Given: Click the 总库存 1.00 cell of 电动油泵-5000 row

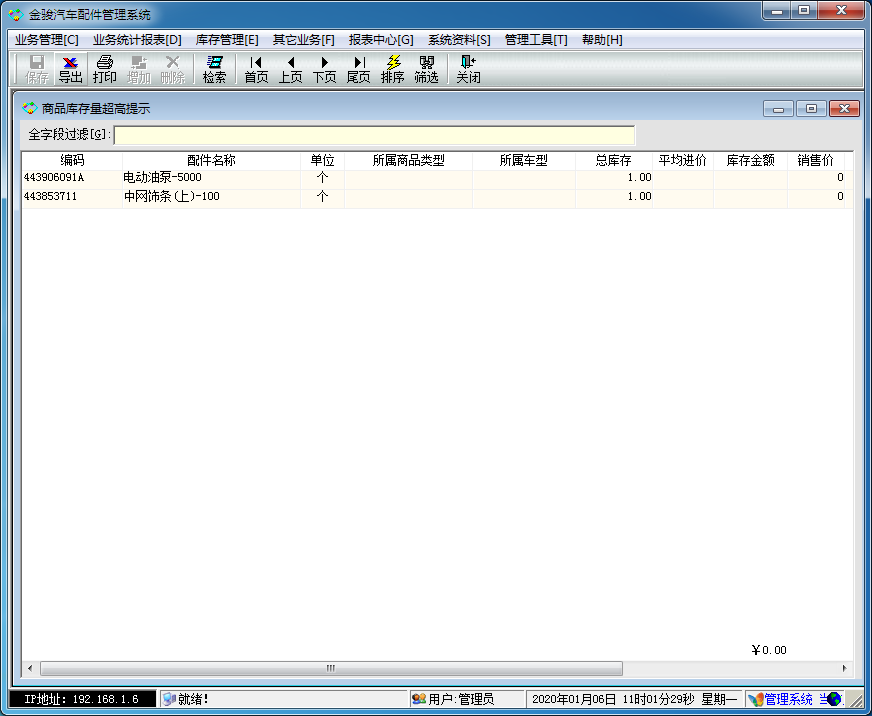Looking at the screenshot, I should (x=613, y=177).
